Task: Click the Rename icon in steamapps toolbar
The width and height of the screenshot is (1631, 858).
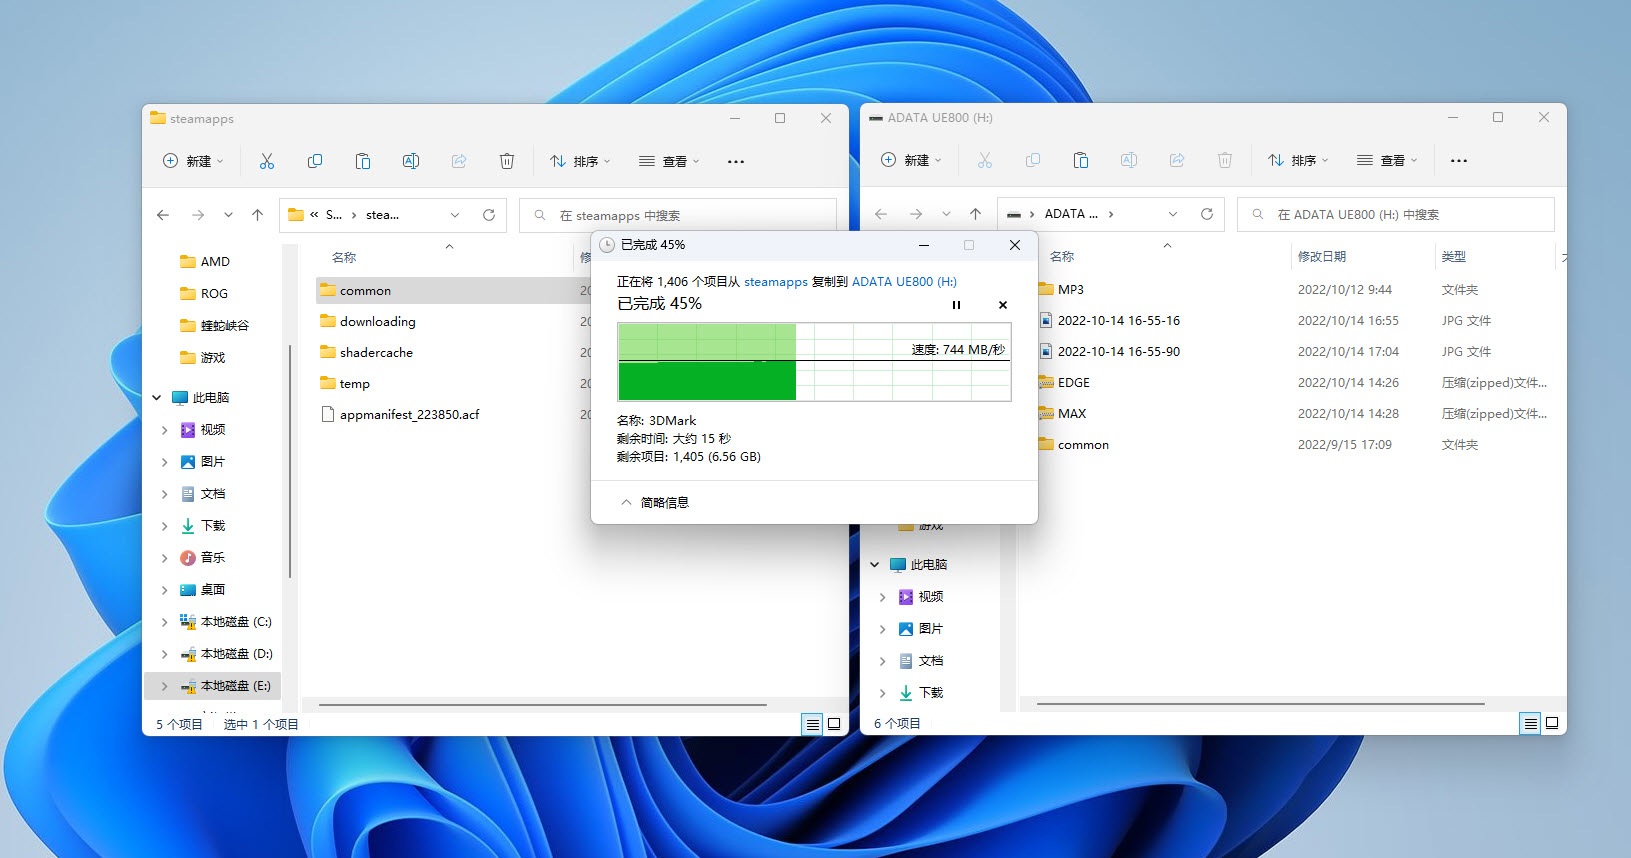Action: point(411,161)
